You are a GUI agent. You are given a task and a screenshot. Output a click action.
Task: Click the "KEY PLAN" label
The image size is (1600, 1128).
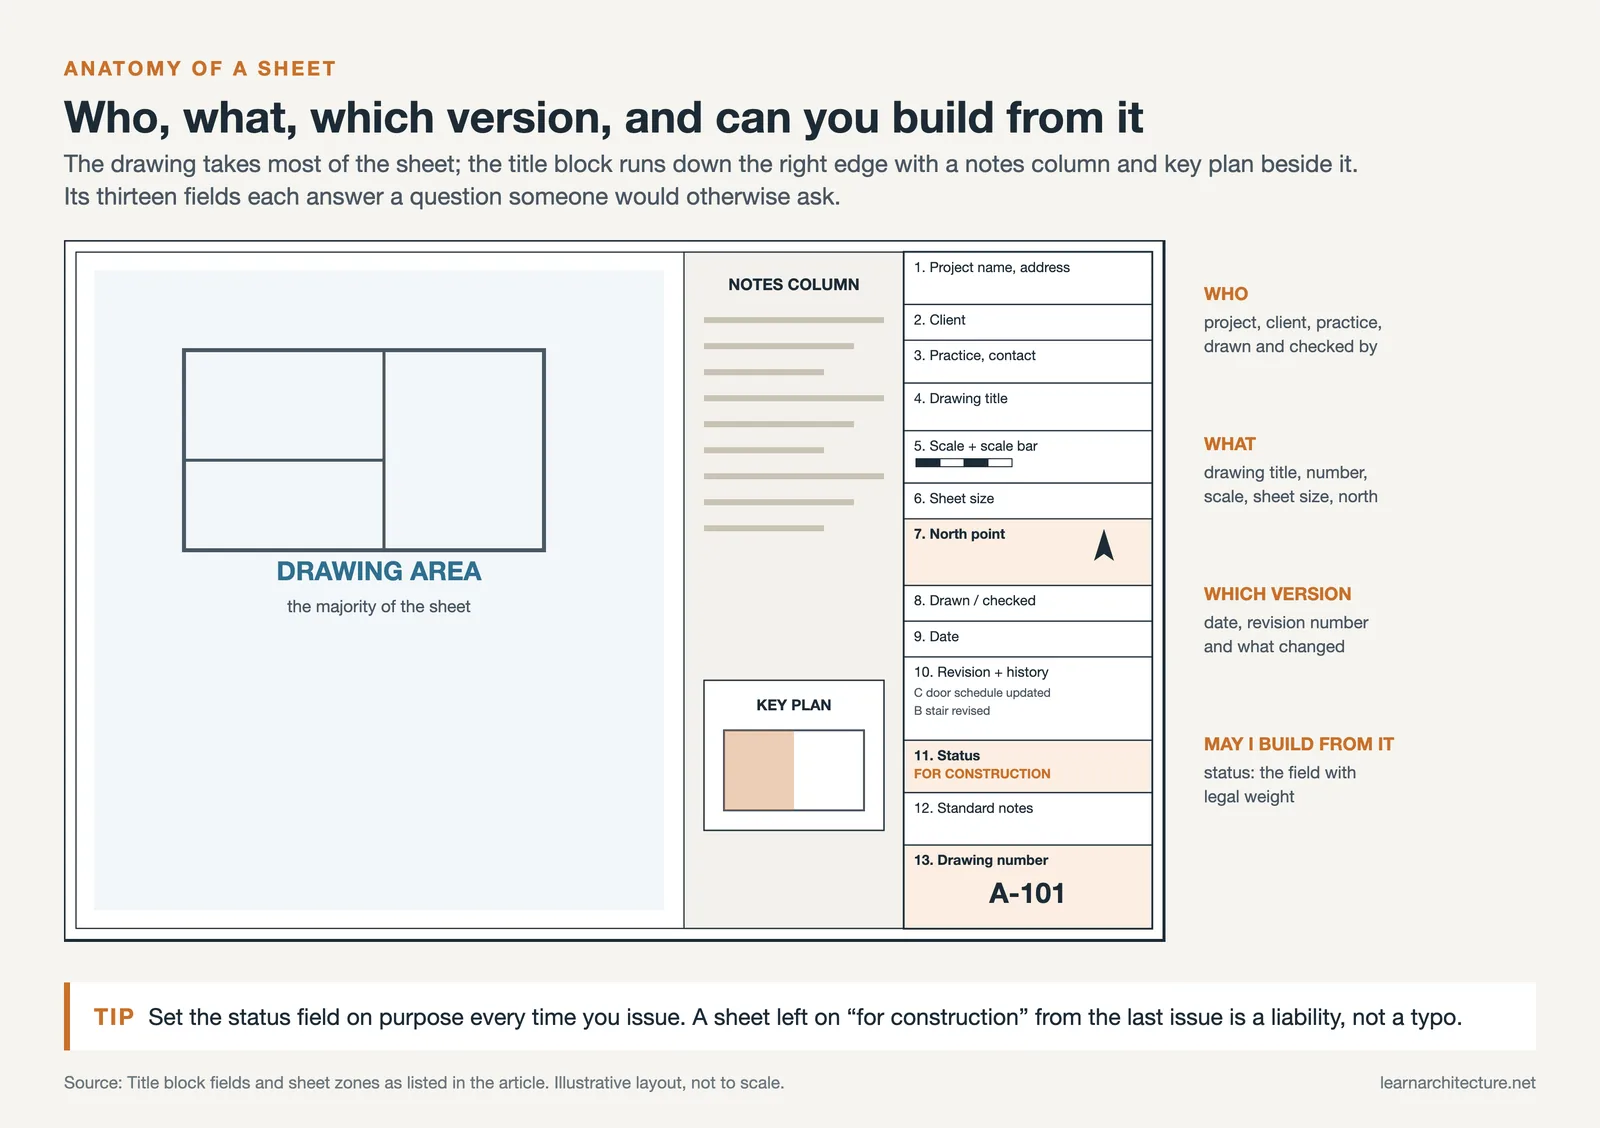tap(794, 705)
